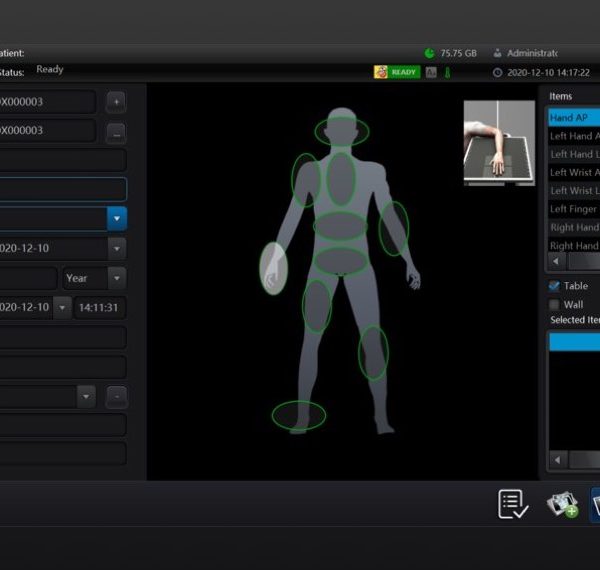Image resolution: width=600 pixels, height=570 pixels.
Task: Click the green thermometer status icon
Action: pyautogui.click(x=448, y=72)
